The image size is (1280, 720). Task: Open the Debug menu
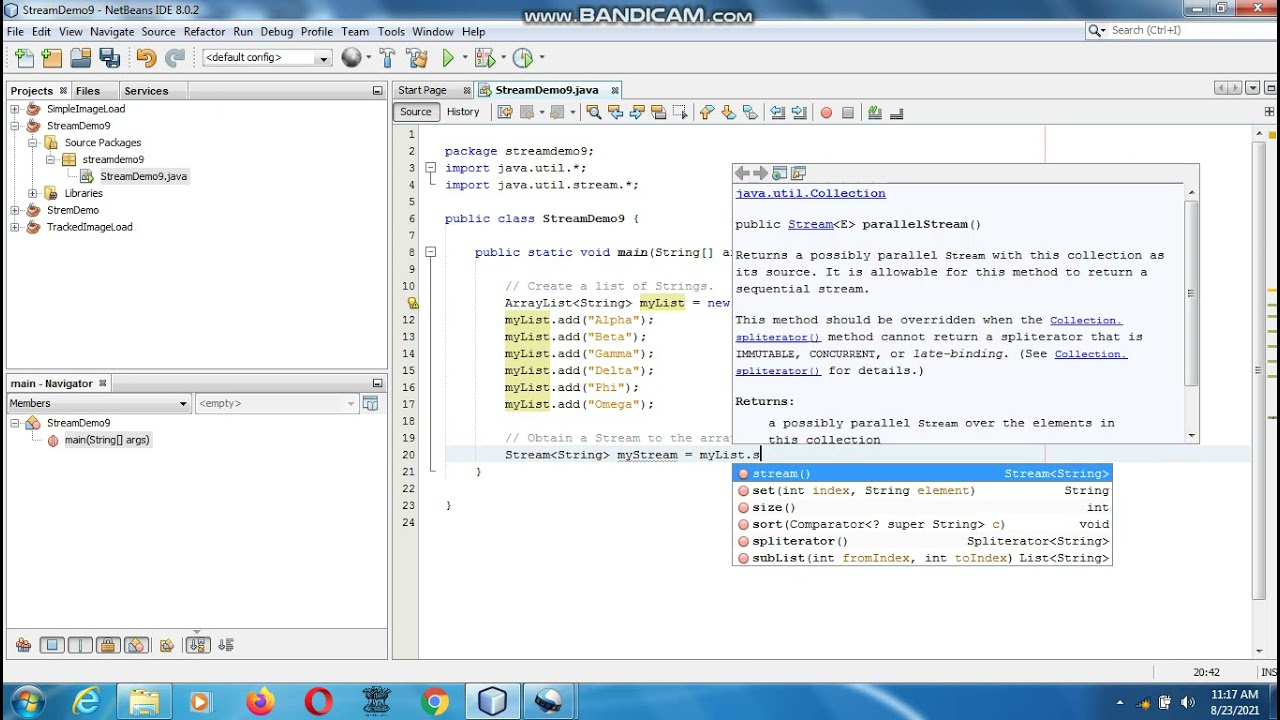(x=277, y=31)
